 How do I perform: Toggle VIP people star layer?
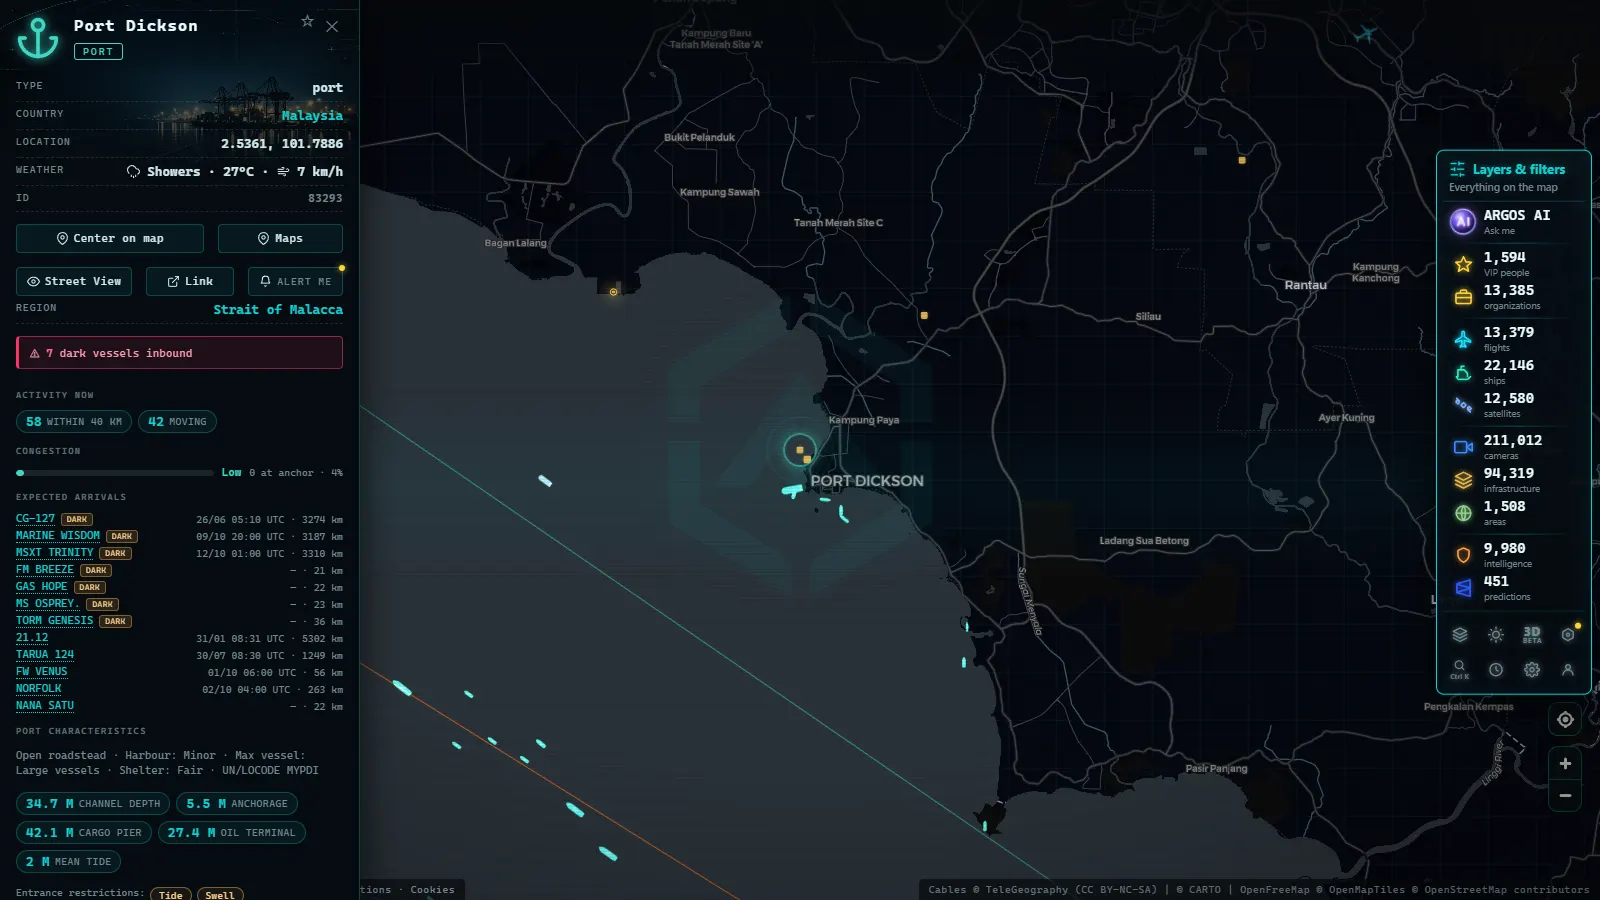click(1463, 264)
